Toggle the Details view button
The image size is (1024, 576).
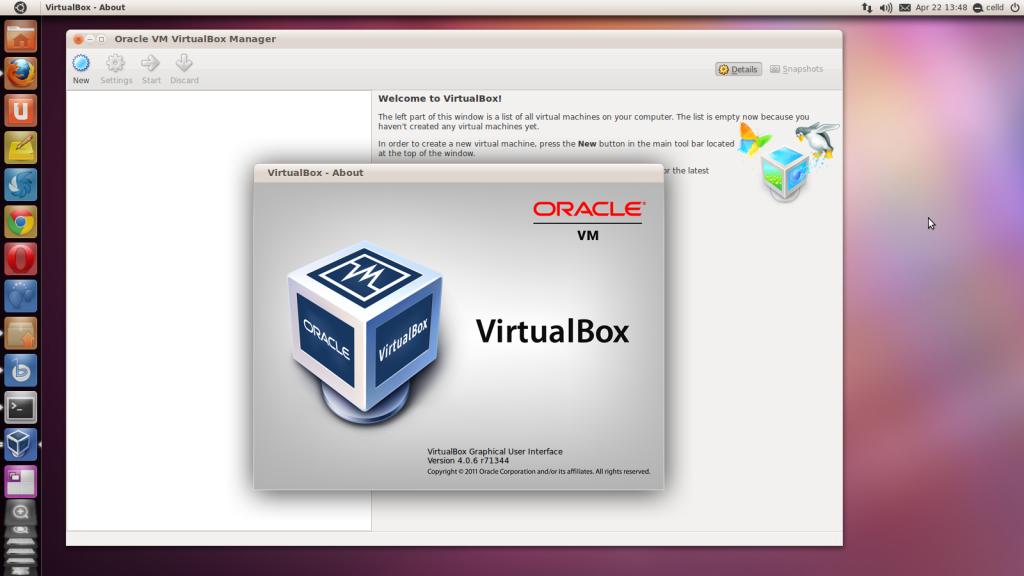[x=739, y=70]
